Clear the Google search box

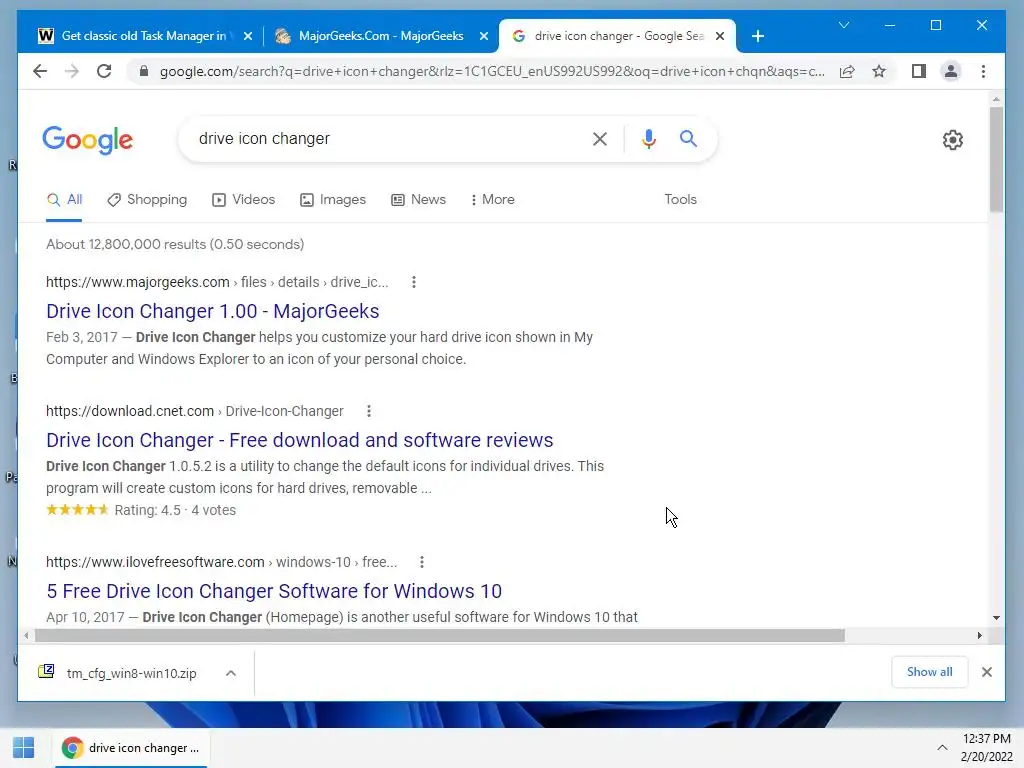click(600, 138)
